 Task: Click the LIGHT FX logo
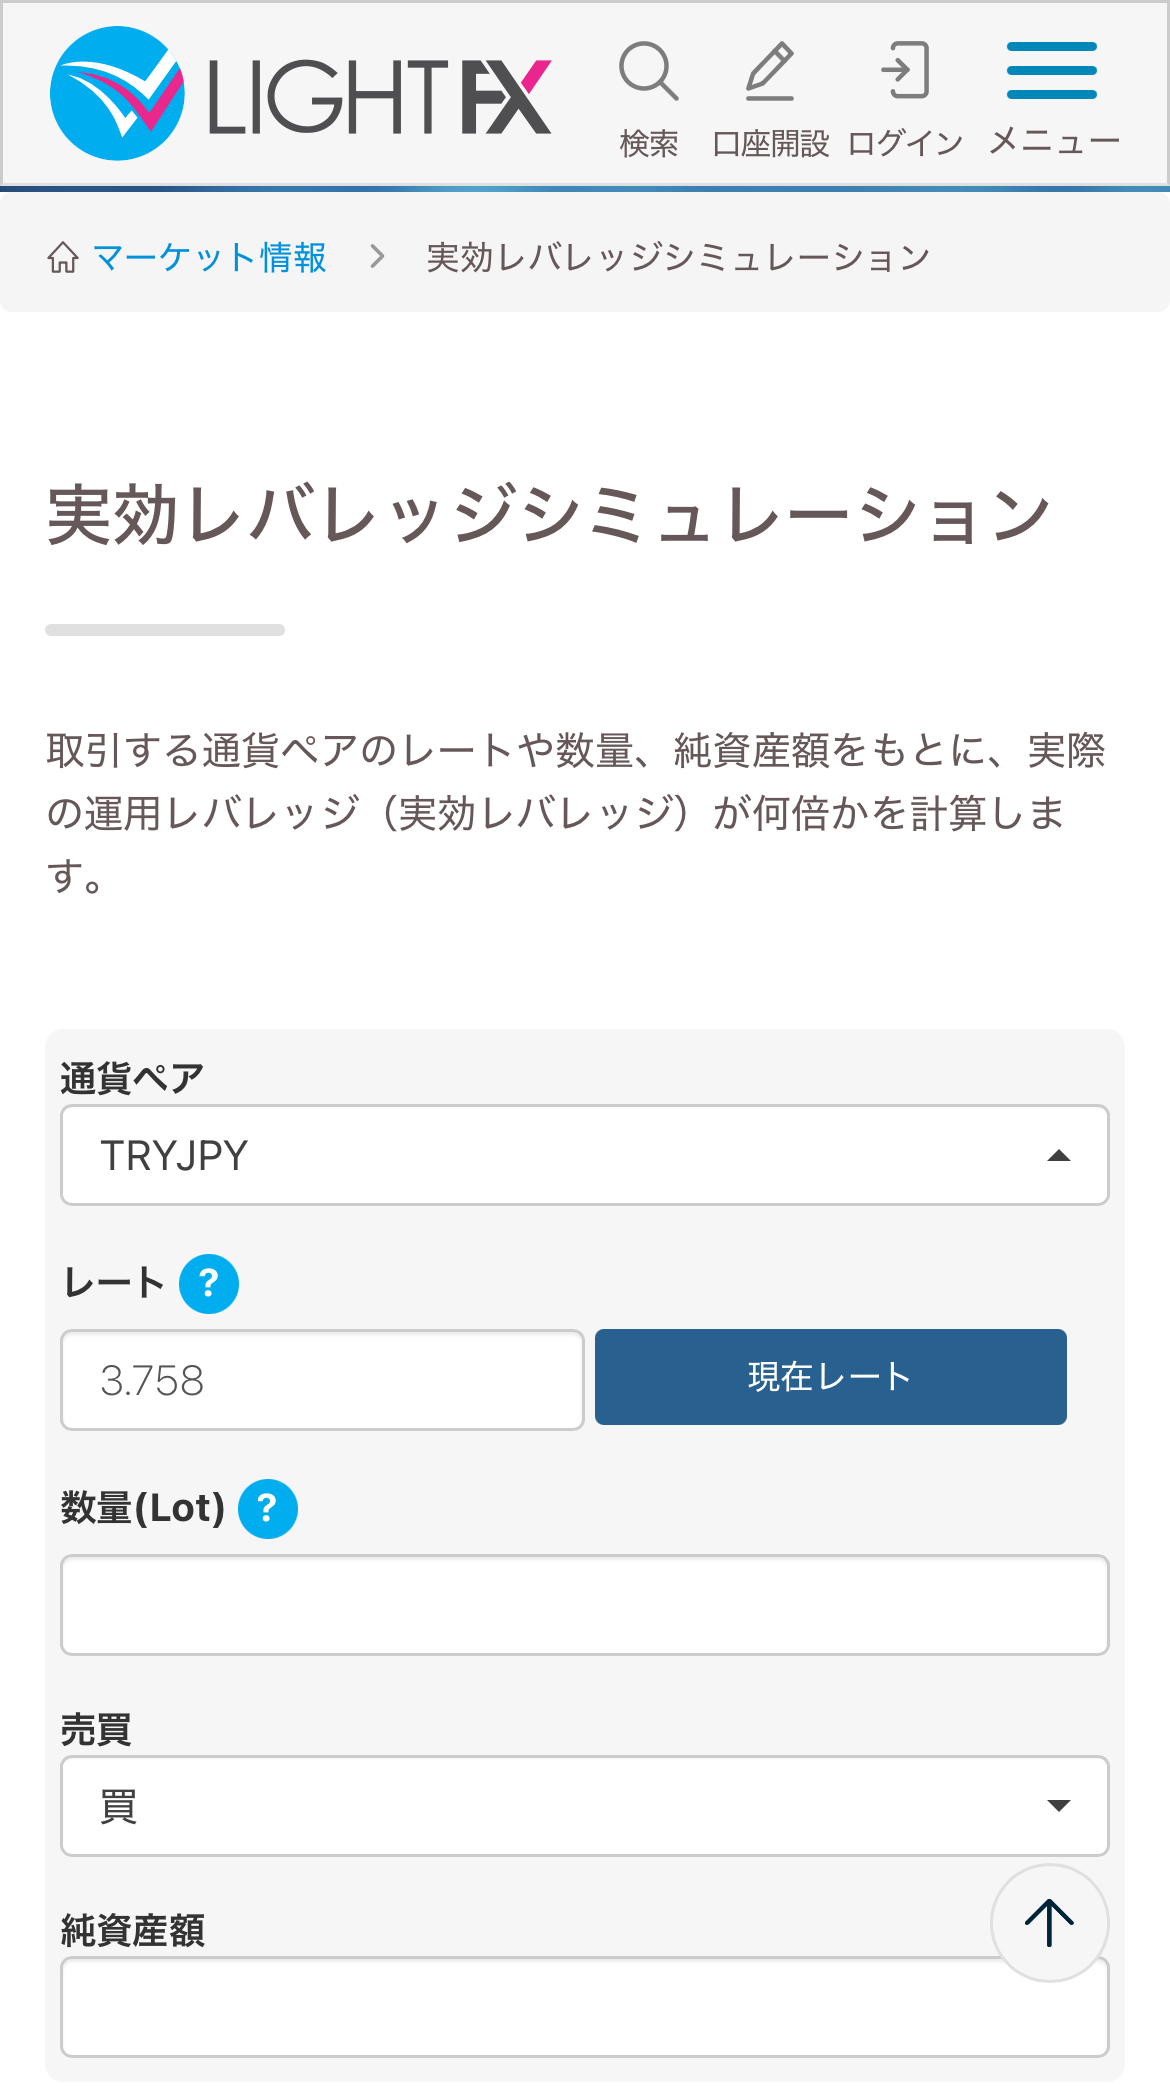(300, 93)
